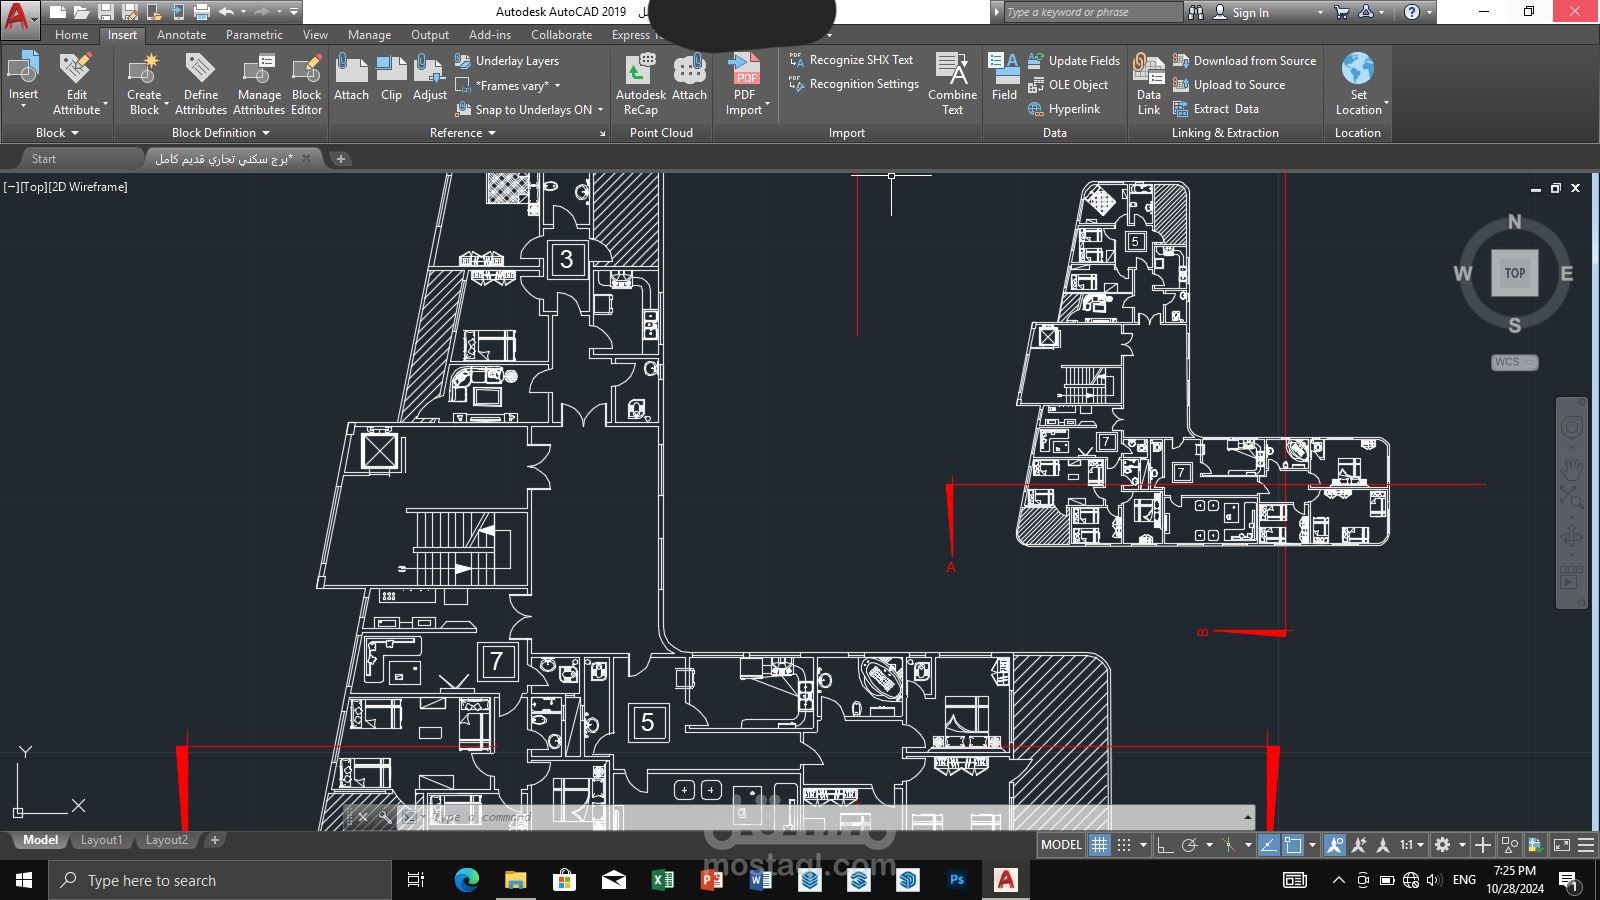Screen dimensions: 1600x900
Task: Toggle drawing grid display in status bar
Action: [x=1099, y=845]
